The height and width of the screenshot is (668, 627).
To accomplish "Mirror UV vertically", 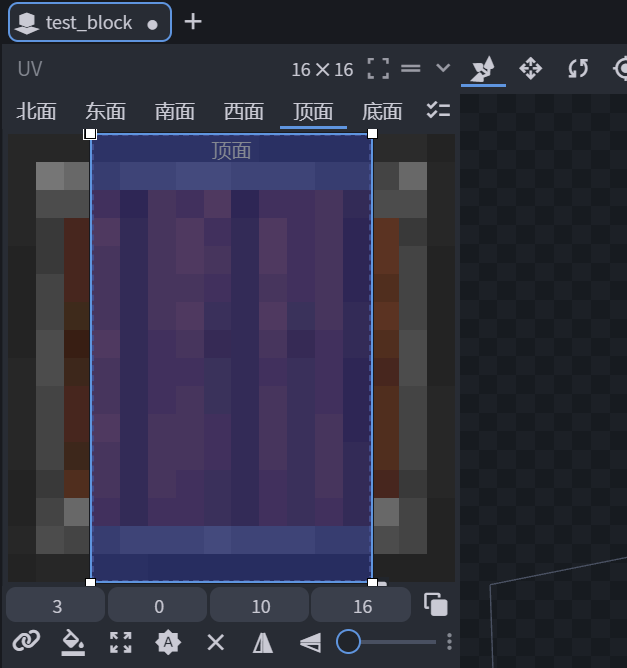I will point(311,642).
